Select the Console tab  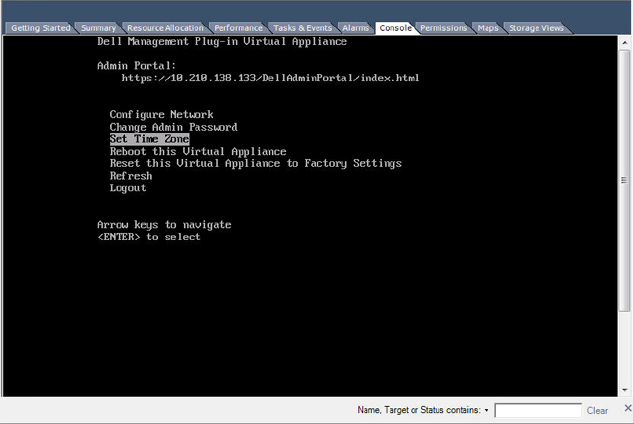click(395, 28)
